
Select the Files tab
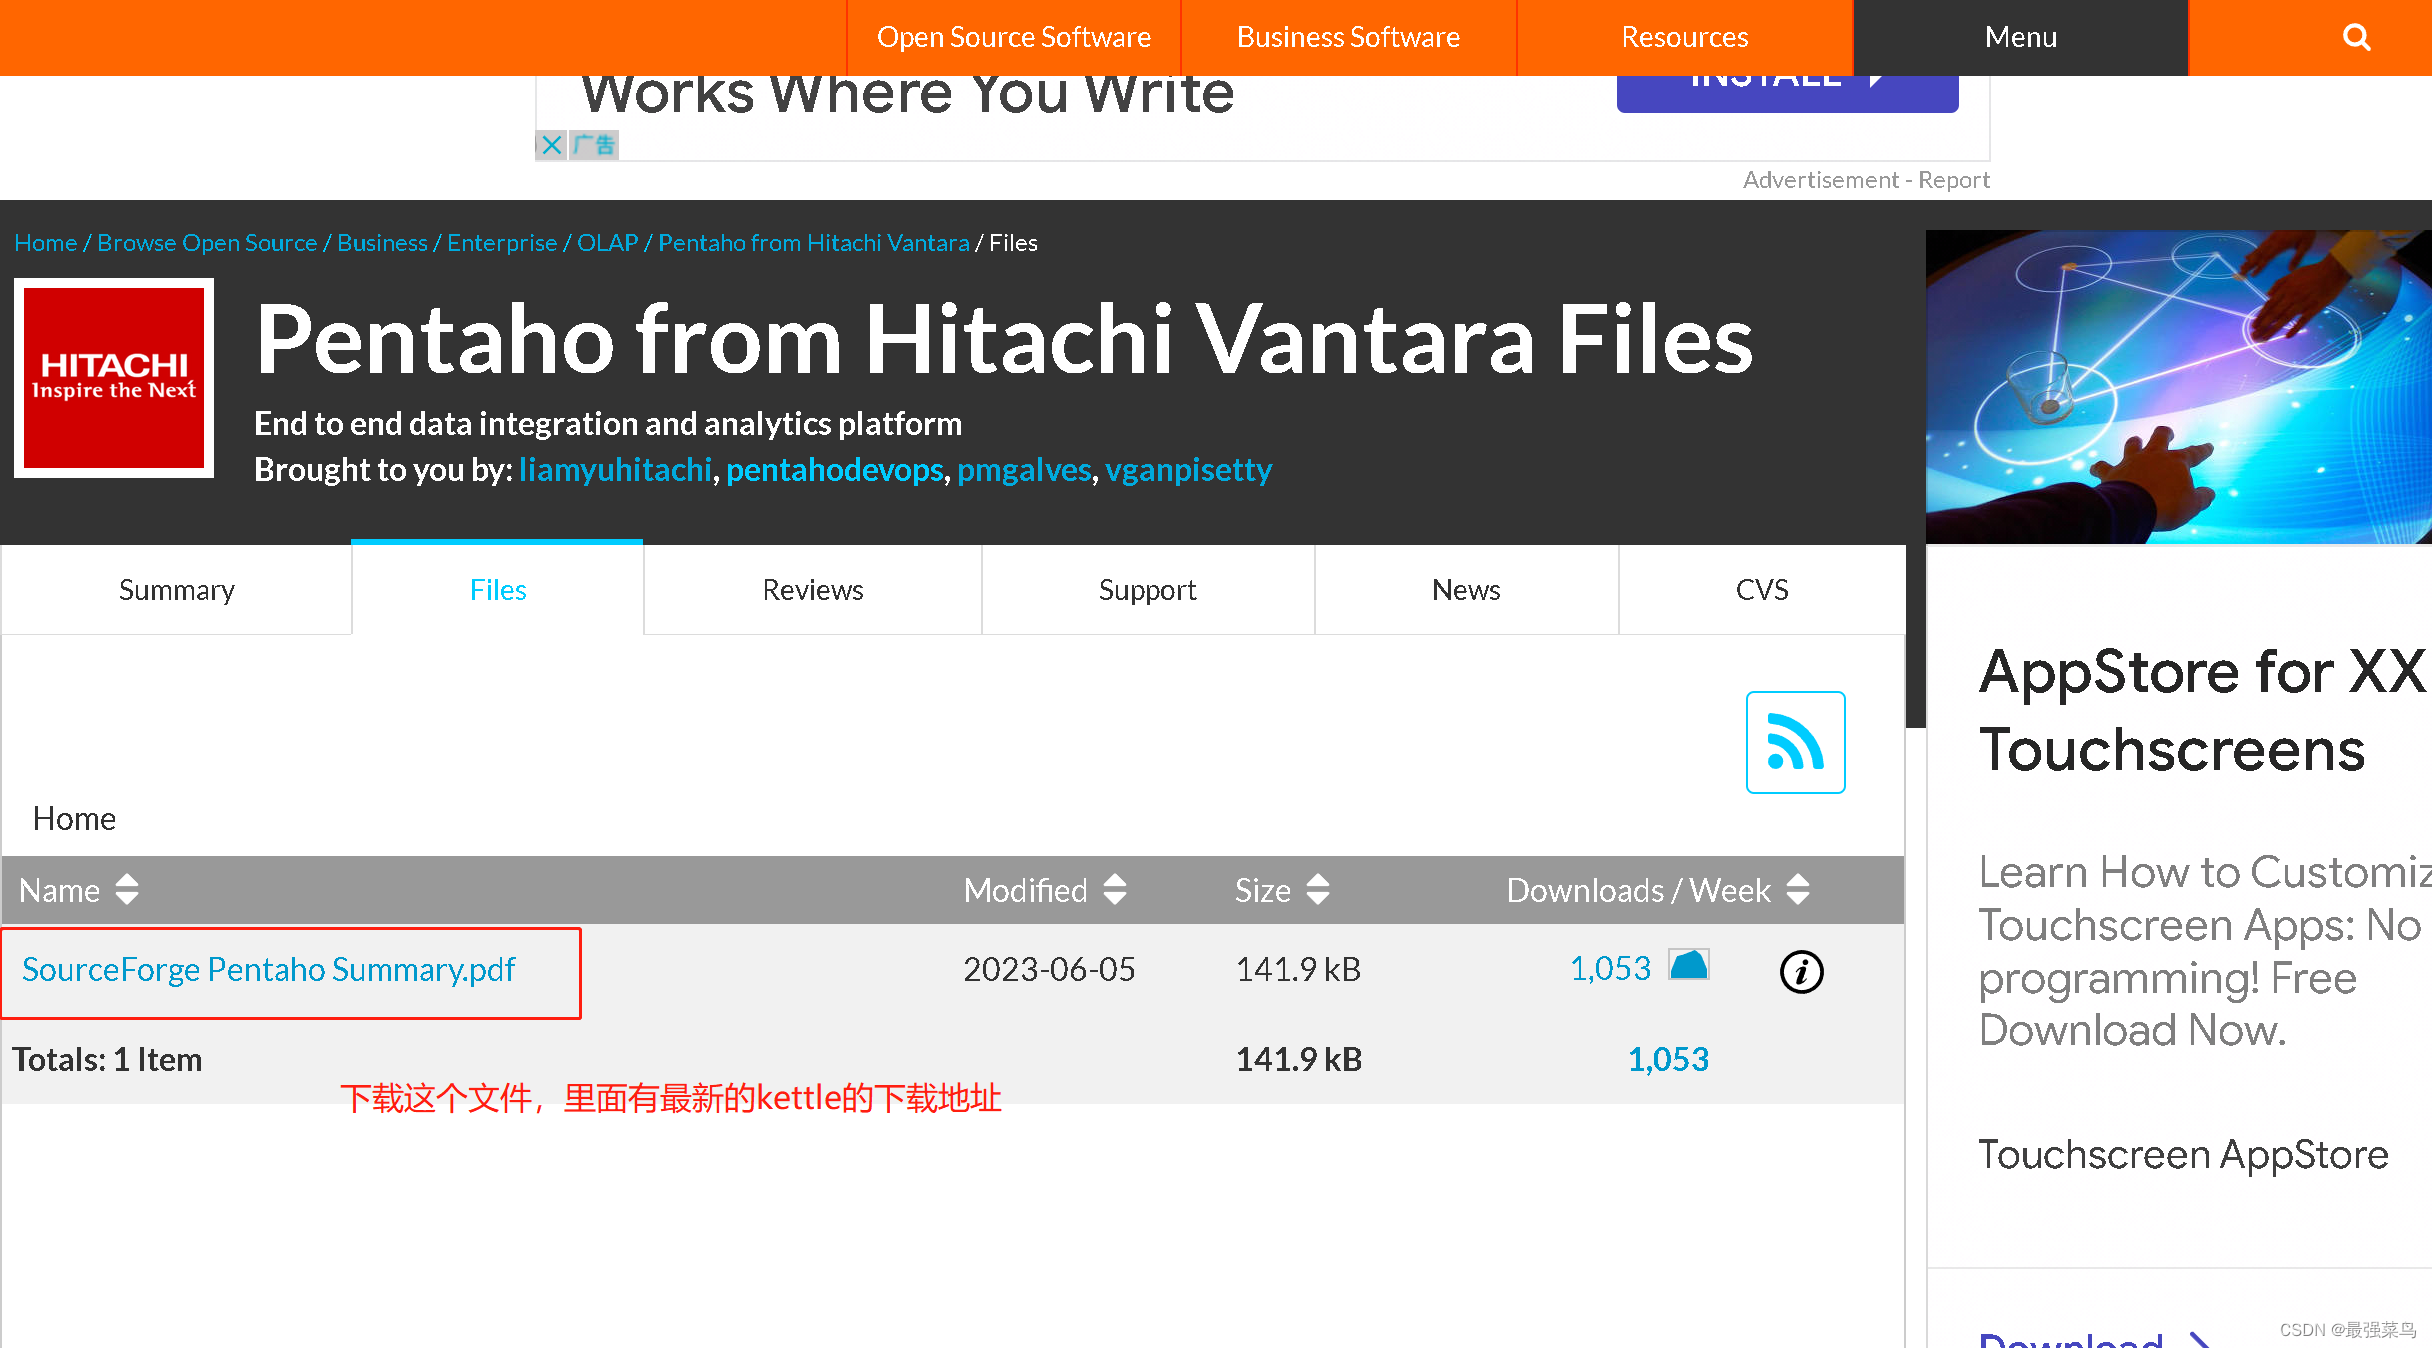(498, 590)
